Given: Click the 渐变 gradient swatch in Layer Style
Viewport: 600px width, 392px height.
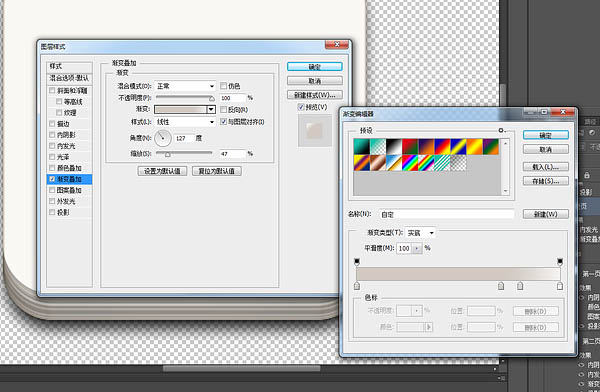Looking at the screenshot, I should pyautogui.click(x=181, y=109).
